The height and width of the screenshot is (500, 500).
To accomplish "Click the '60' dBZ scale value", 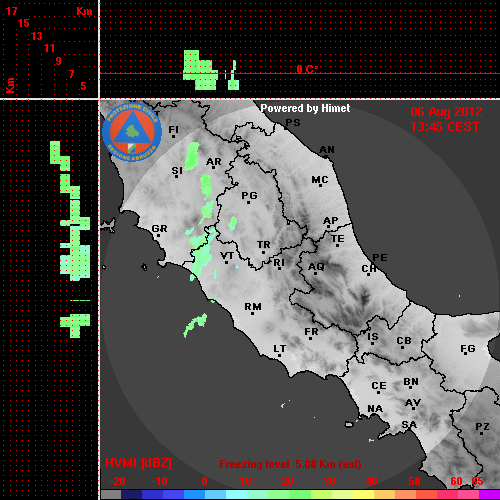I will tap(456, 481).
